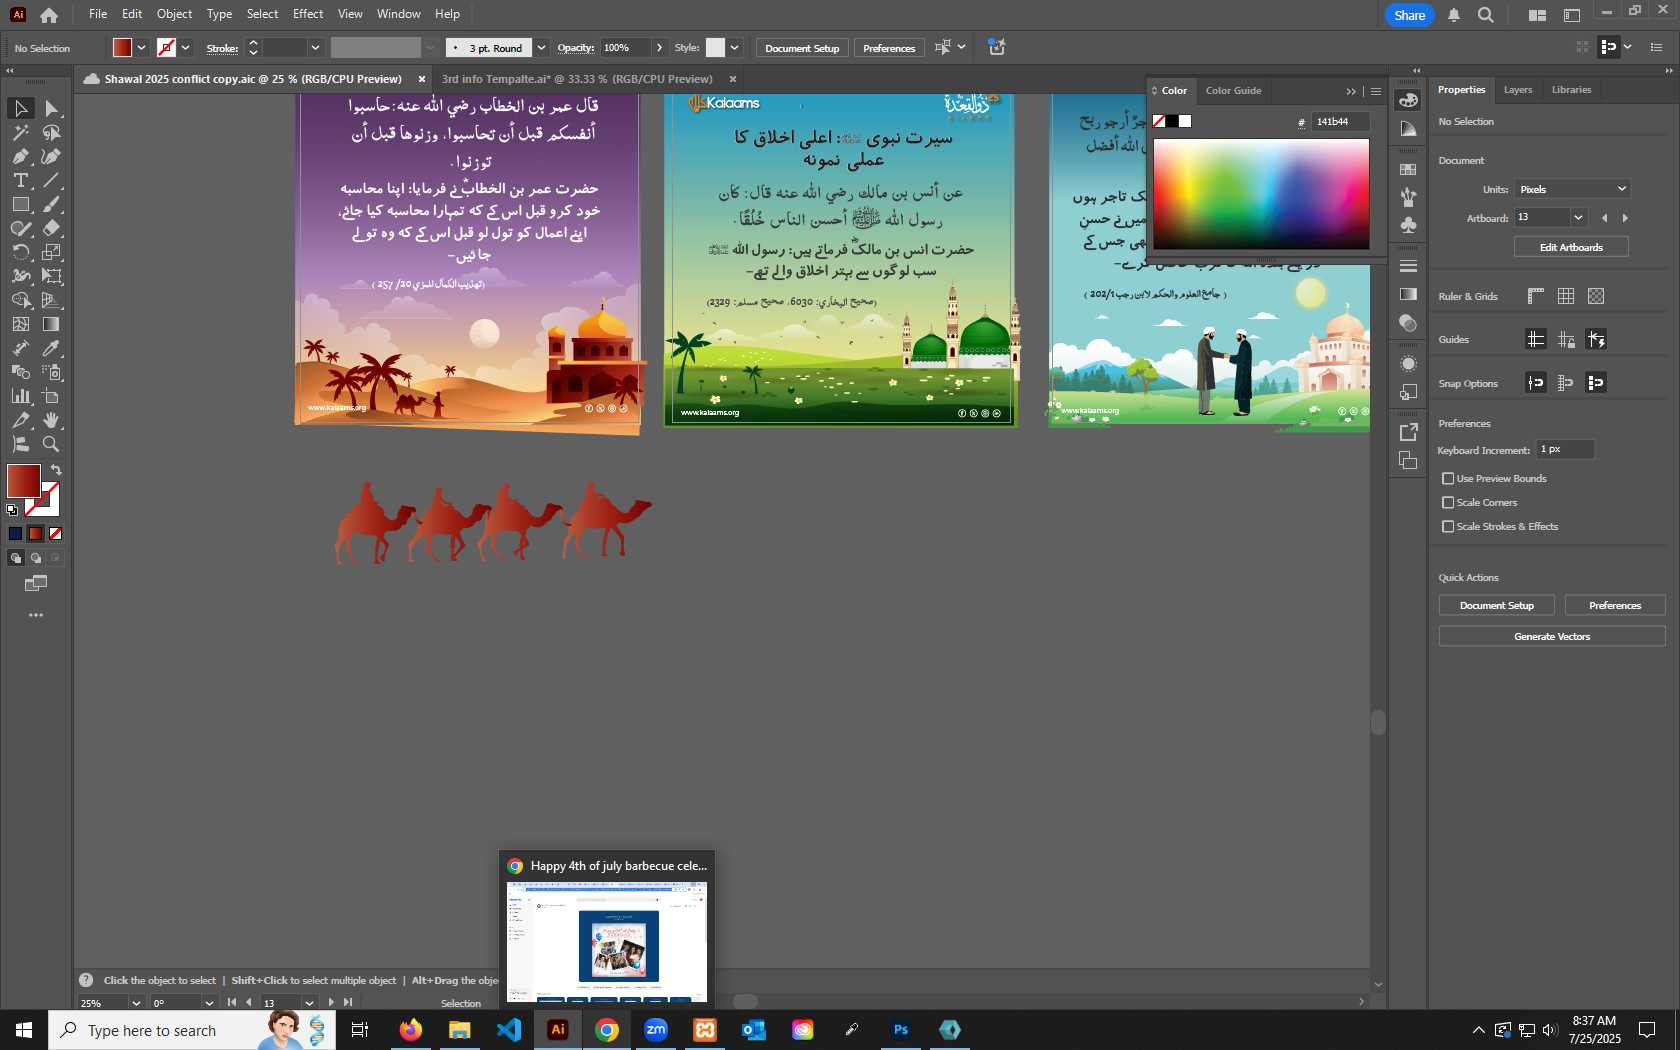Open the Brushes panel icon
This screenshot has height=1050, width=1680.
(1408, 197)
